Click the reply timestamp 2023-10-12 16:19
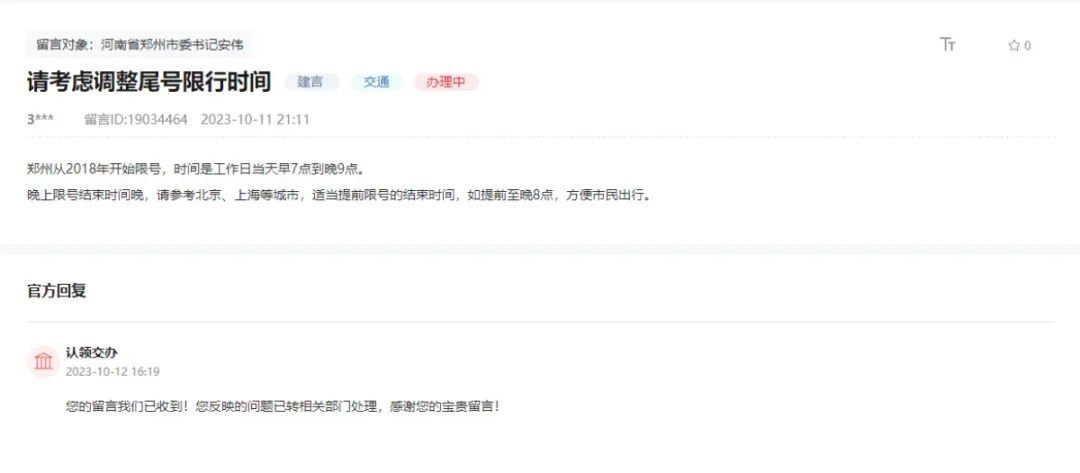 (x=112, y=372)
